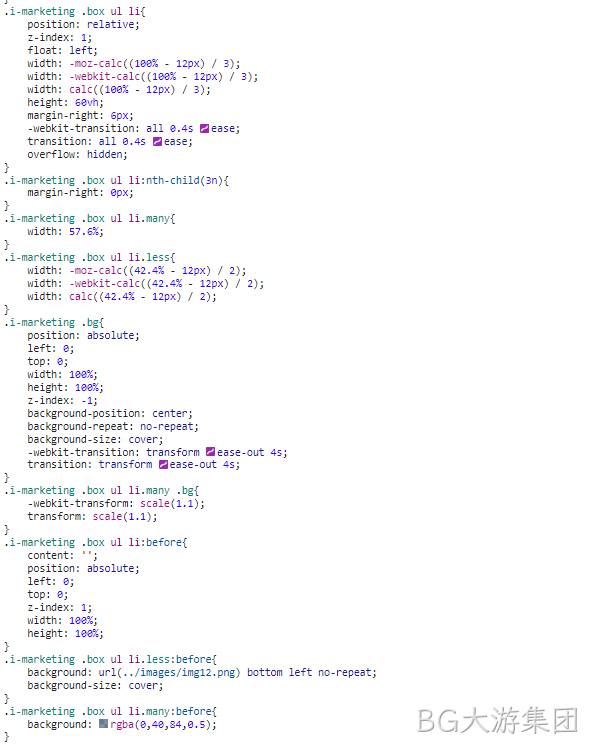Viewport: 591px width, 745px height.
Task: Click the z-index -1 value
Action: (87, 401)
